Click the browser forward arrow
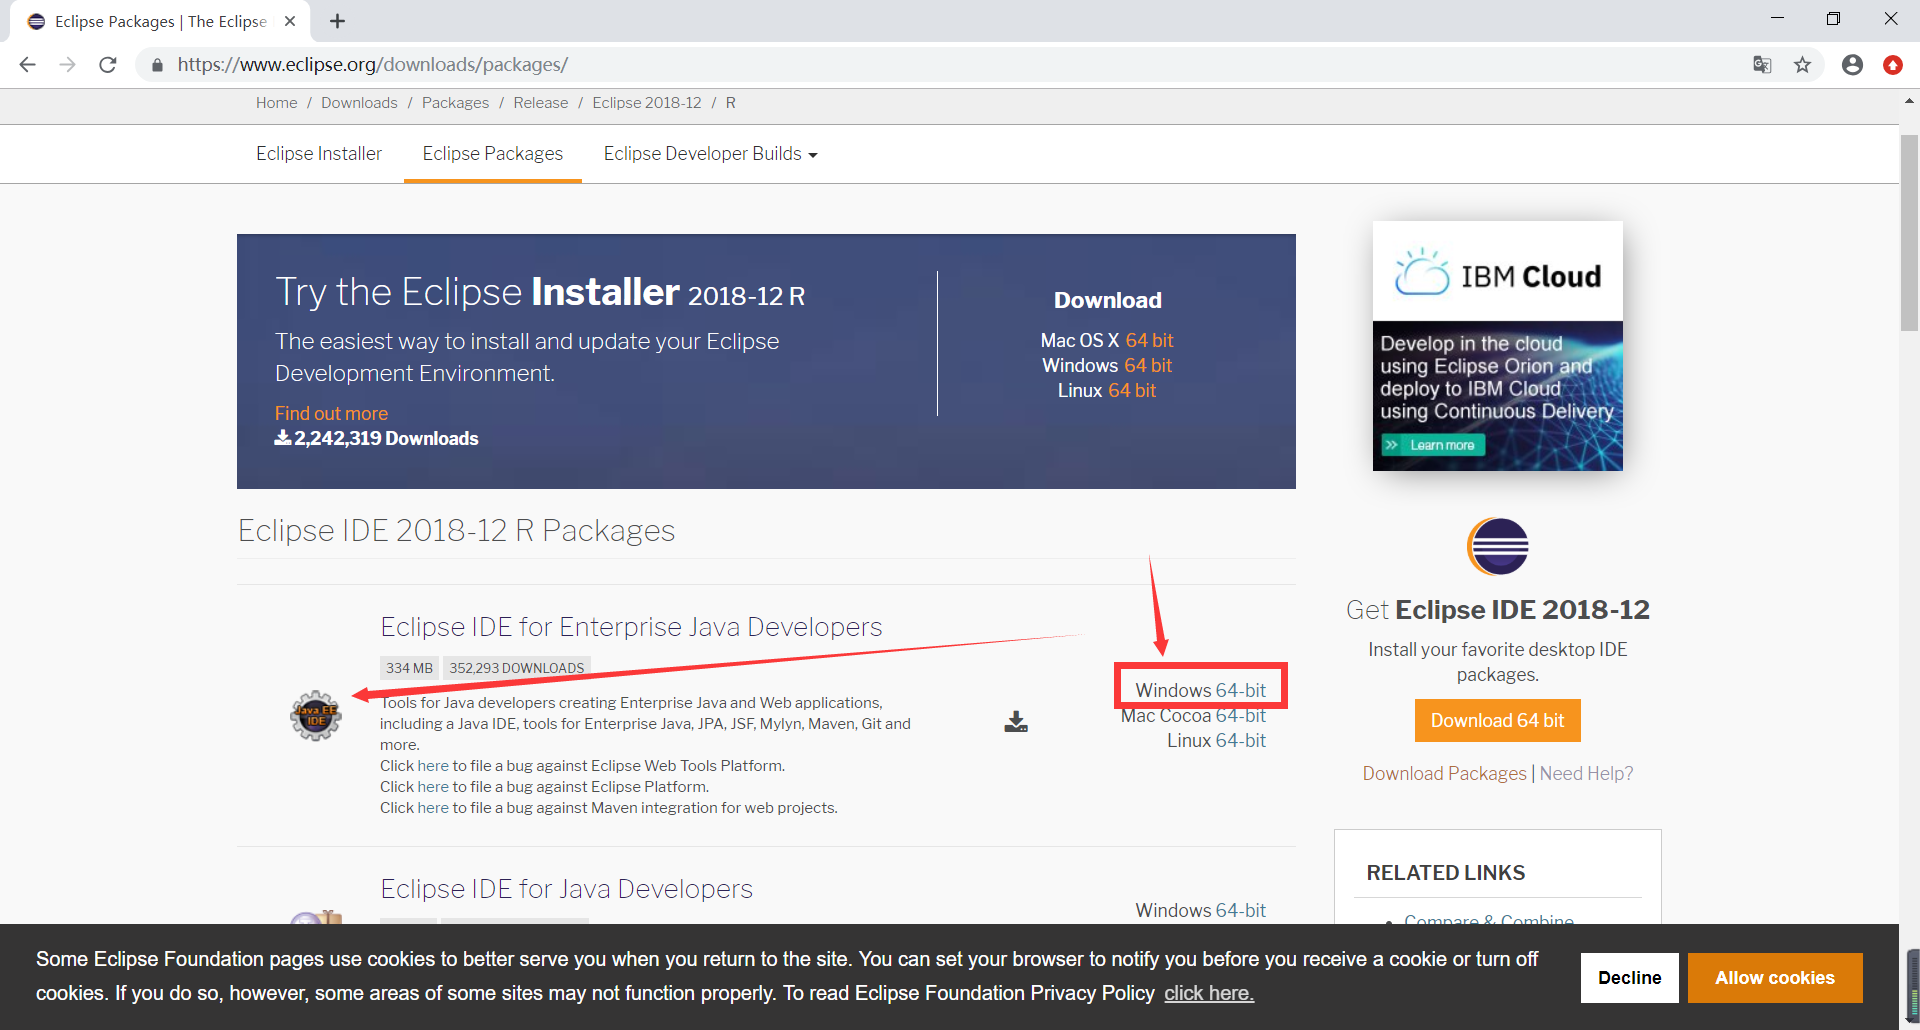The width and height of the screenshot is (1920, 1030). point(67,65)
